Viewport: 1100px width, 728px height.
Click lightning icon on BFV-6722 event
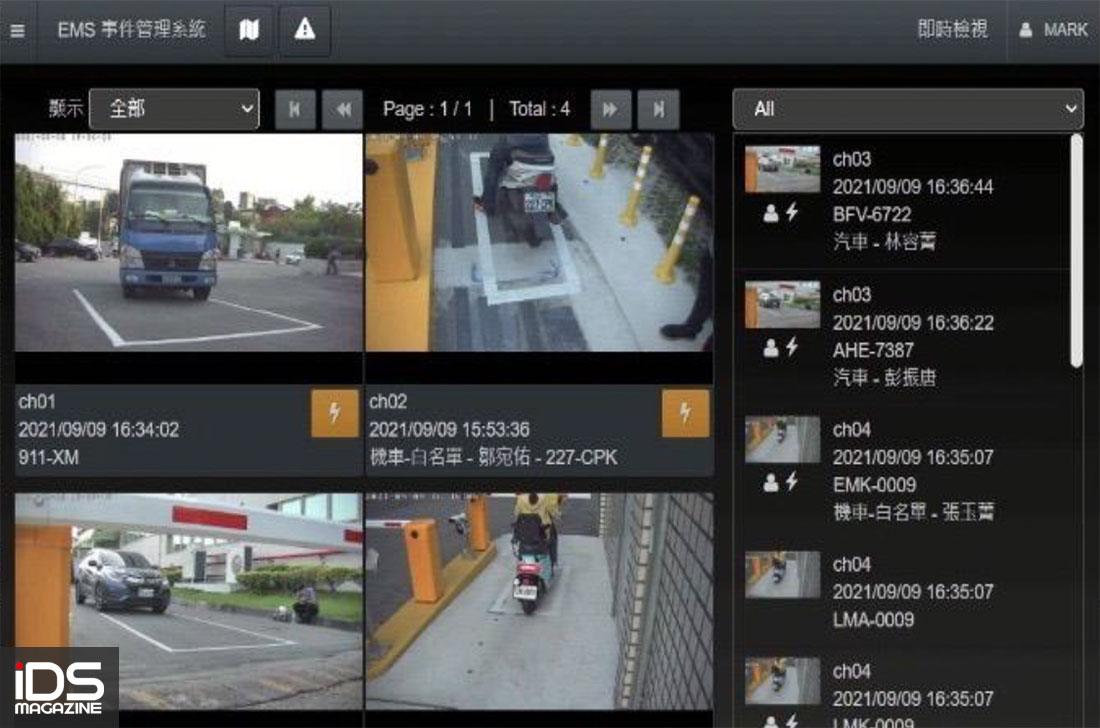click(x=792, y=212)
